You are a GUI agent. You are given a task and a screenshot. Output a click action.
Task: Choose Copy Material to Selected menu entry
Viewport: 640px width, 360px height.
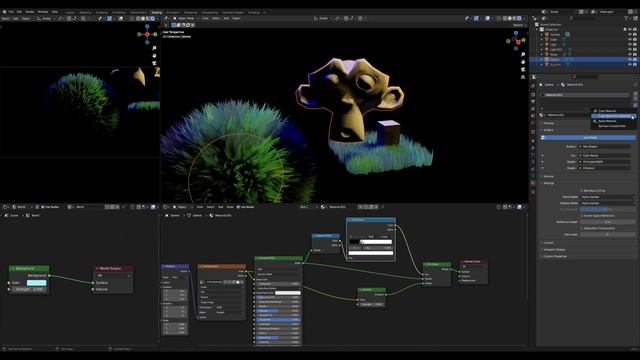[613, 116]
